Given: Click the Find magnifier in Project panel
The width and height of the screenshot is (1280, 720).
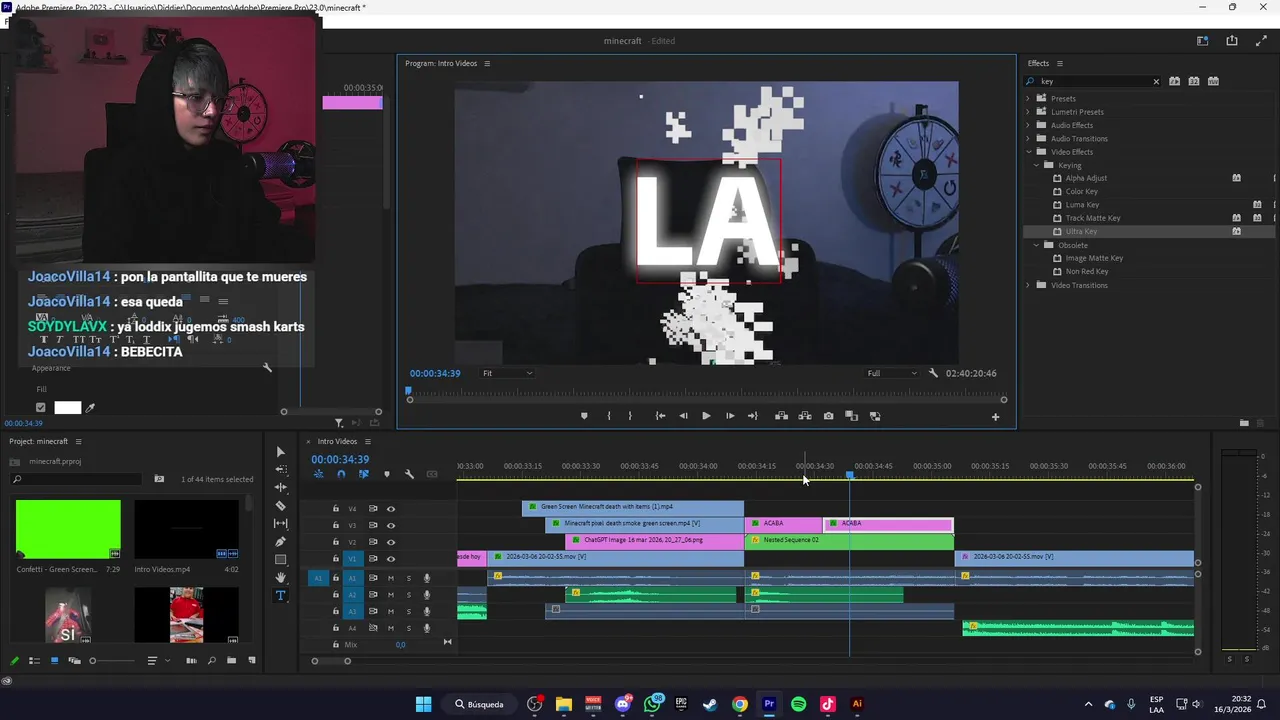Looking at the screenshot, I should pos(211,660).
